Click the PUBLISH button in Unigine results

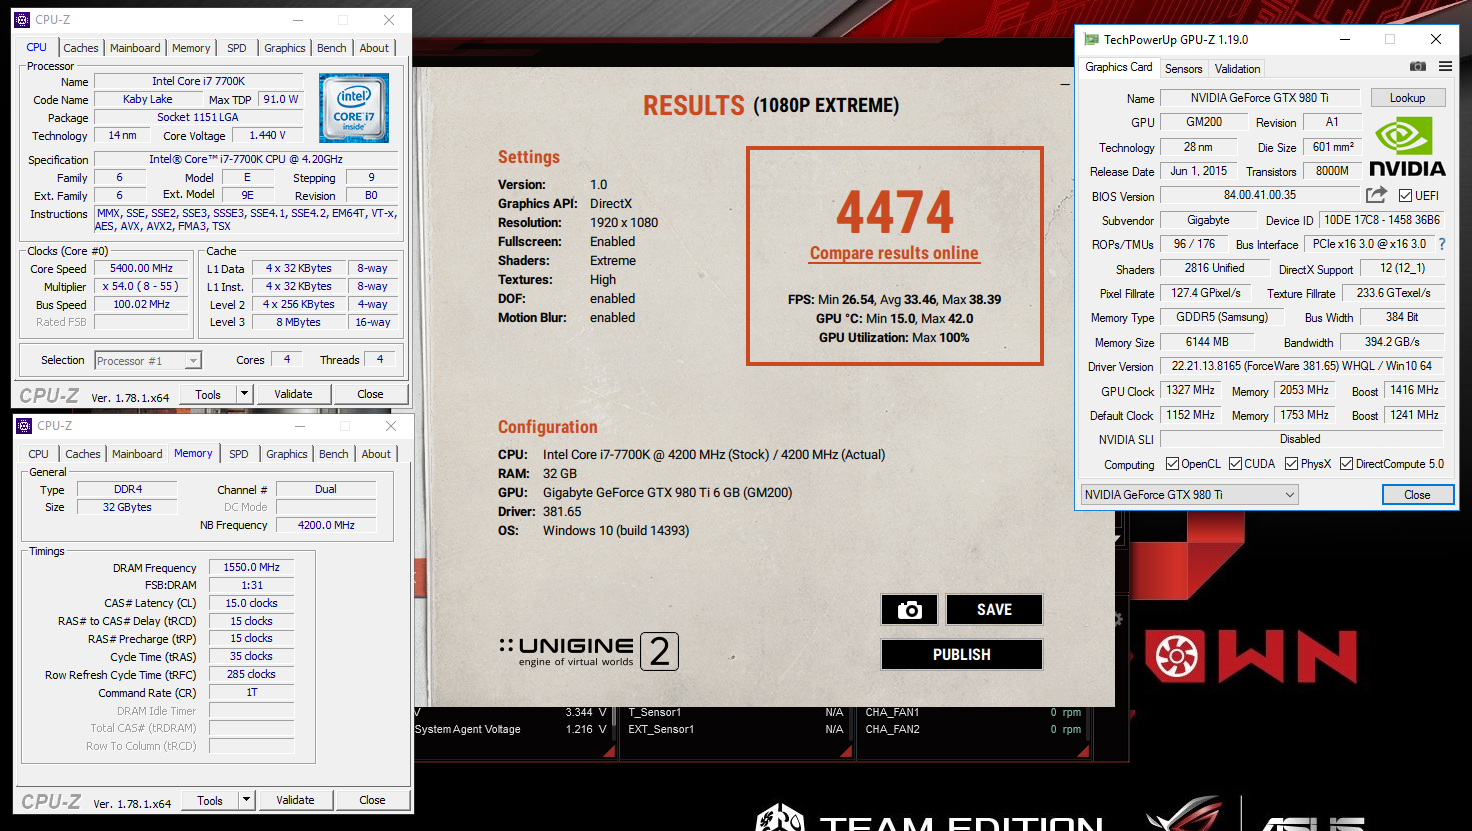(x=962, y=655)
